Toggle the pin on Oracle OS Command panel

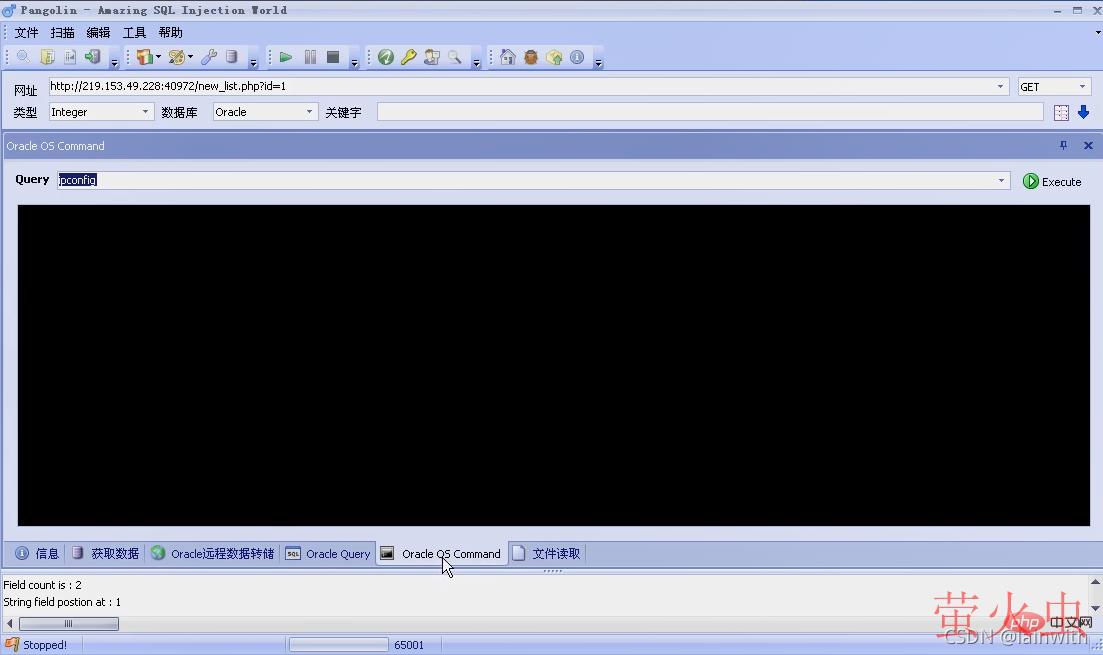[1063, 145]
